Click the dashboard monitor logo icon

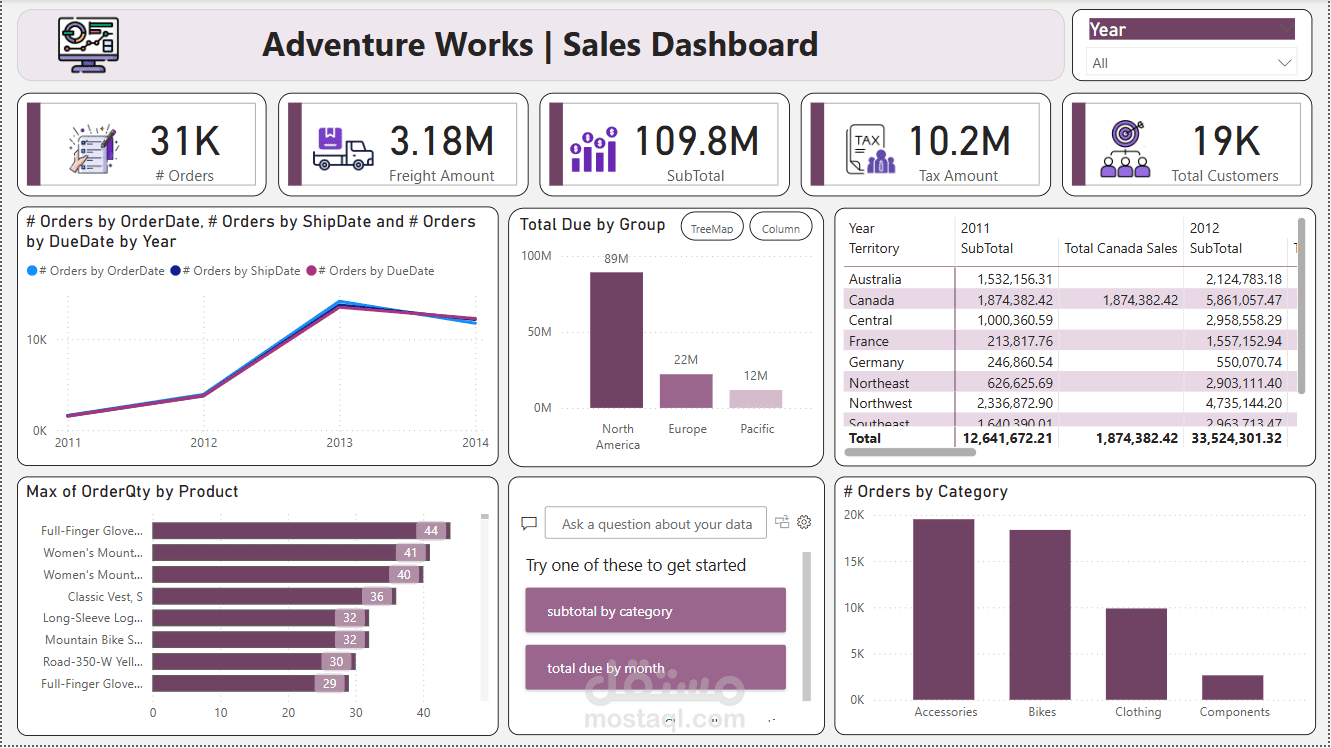pos(89,45)
